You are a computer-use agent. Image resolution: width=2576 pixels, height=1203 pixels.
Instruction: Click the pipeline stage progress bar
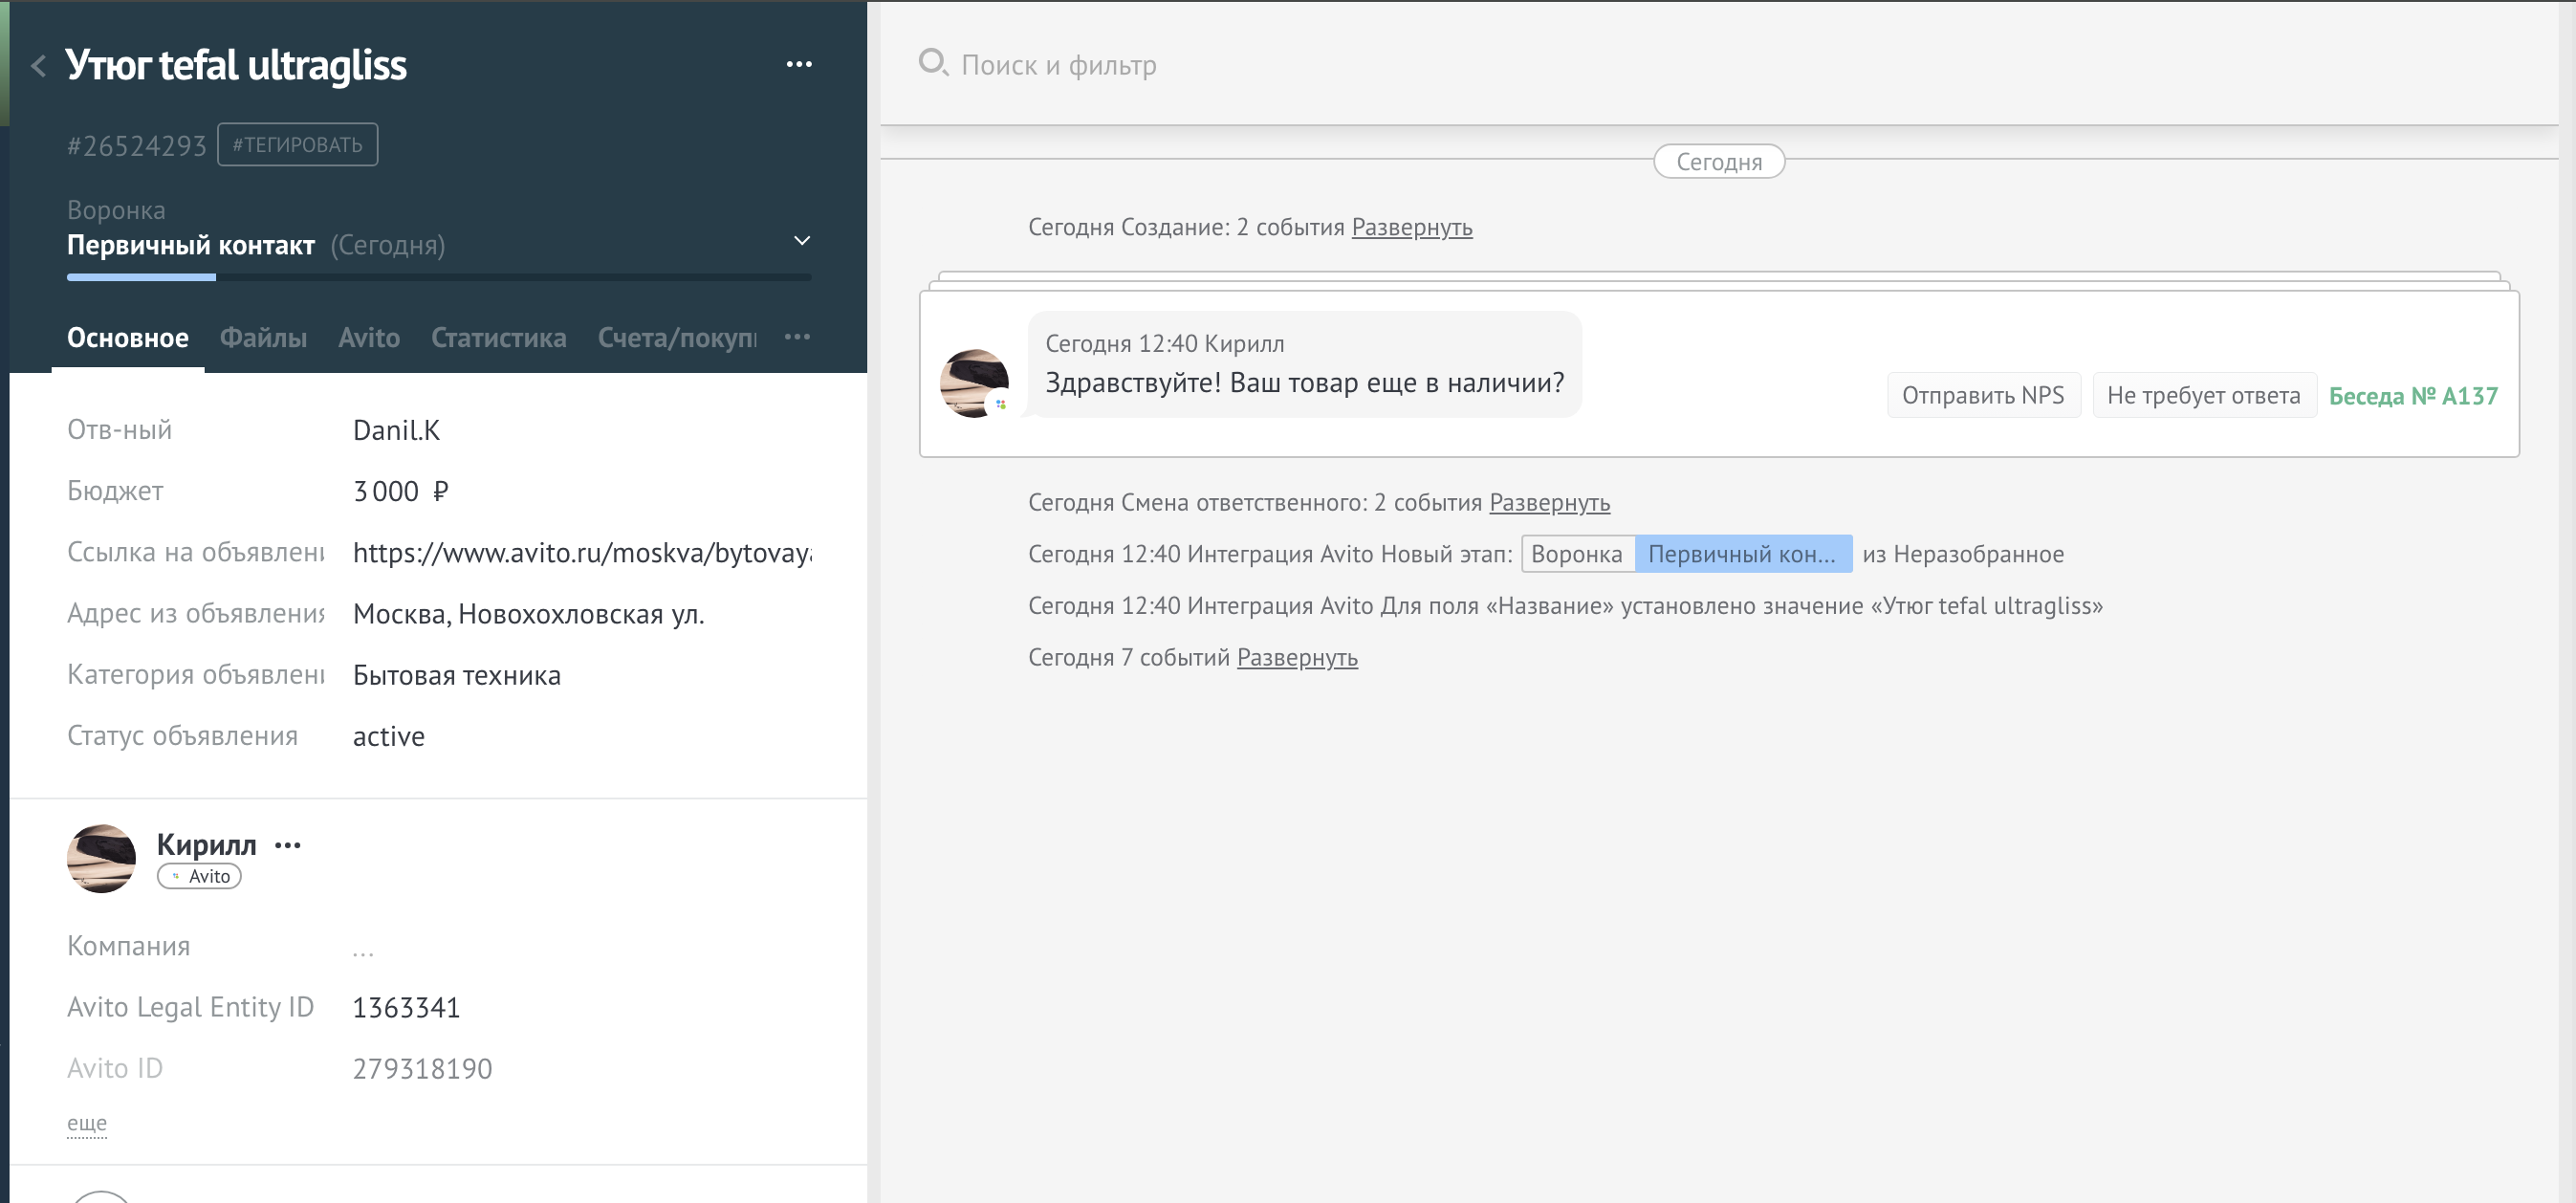click(438, 277)
